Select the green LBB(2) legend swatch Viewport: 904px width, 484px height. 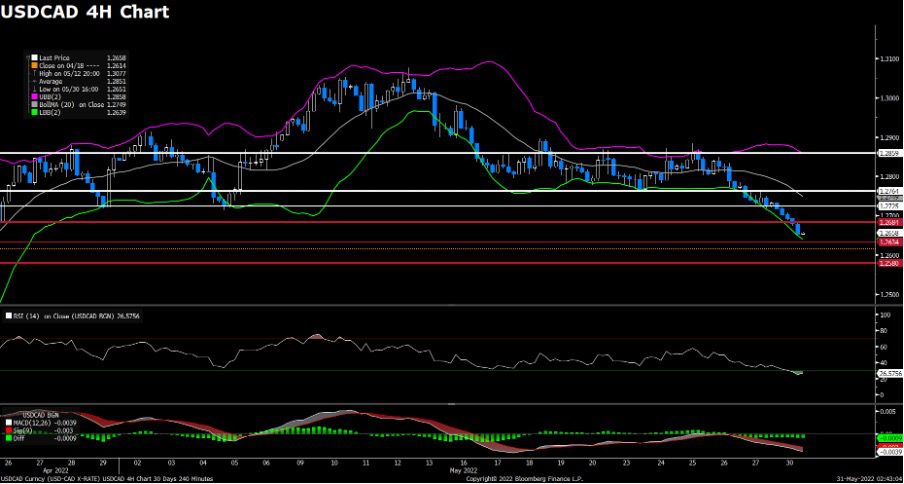pyautogui.click(x=34, y=114)
